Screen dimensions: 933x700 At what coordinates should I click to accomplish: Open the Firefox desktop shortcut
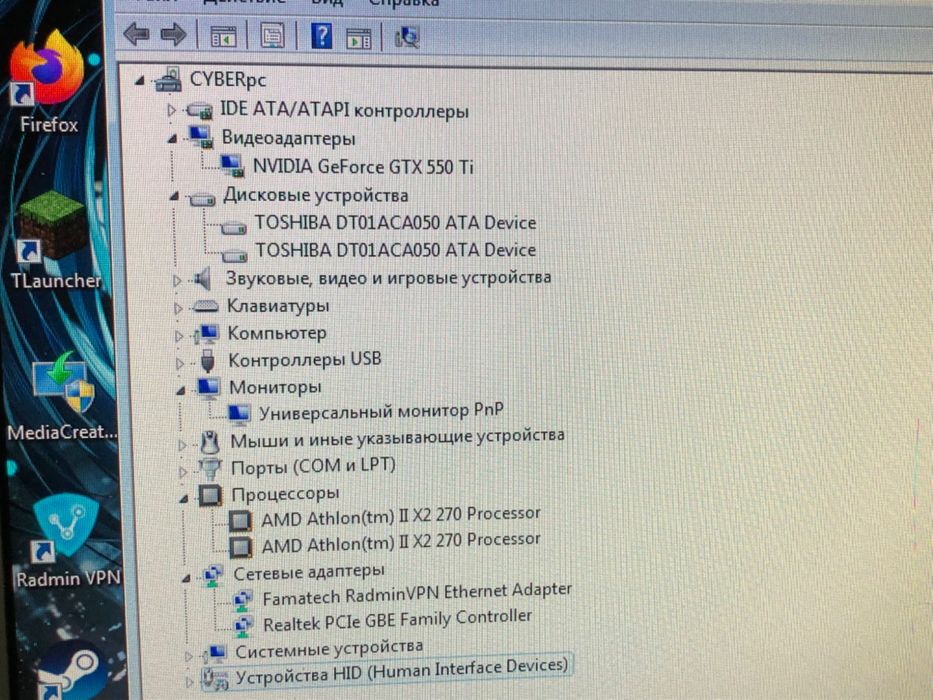point(48,82)
